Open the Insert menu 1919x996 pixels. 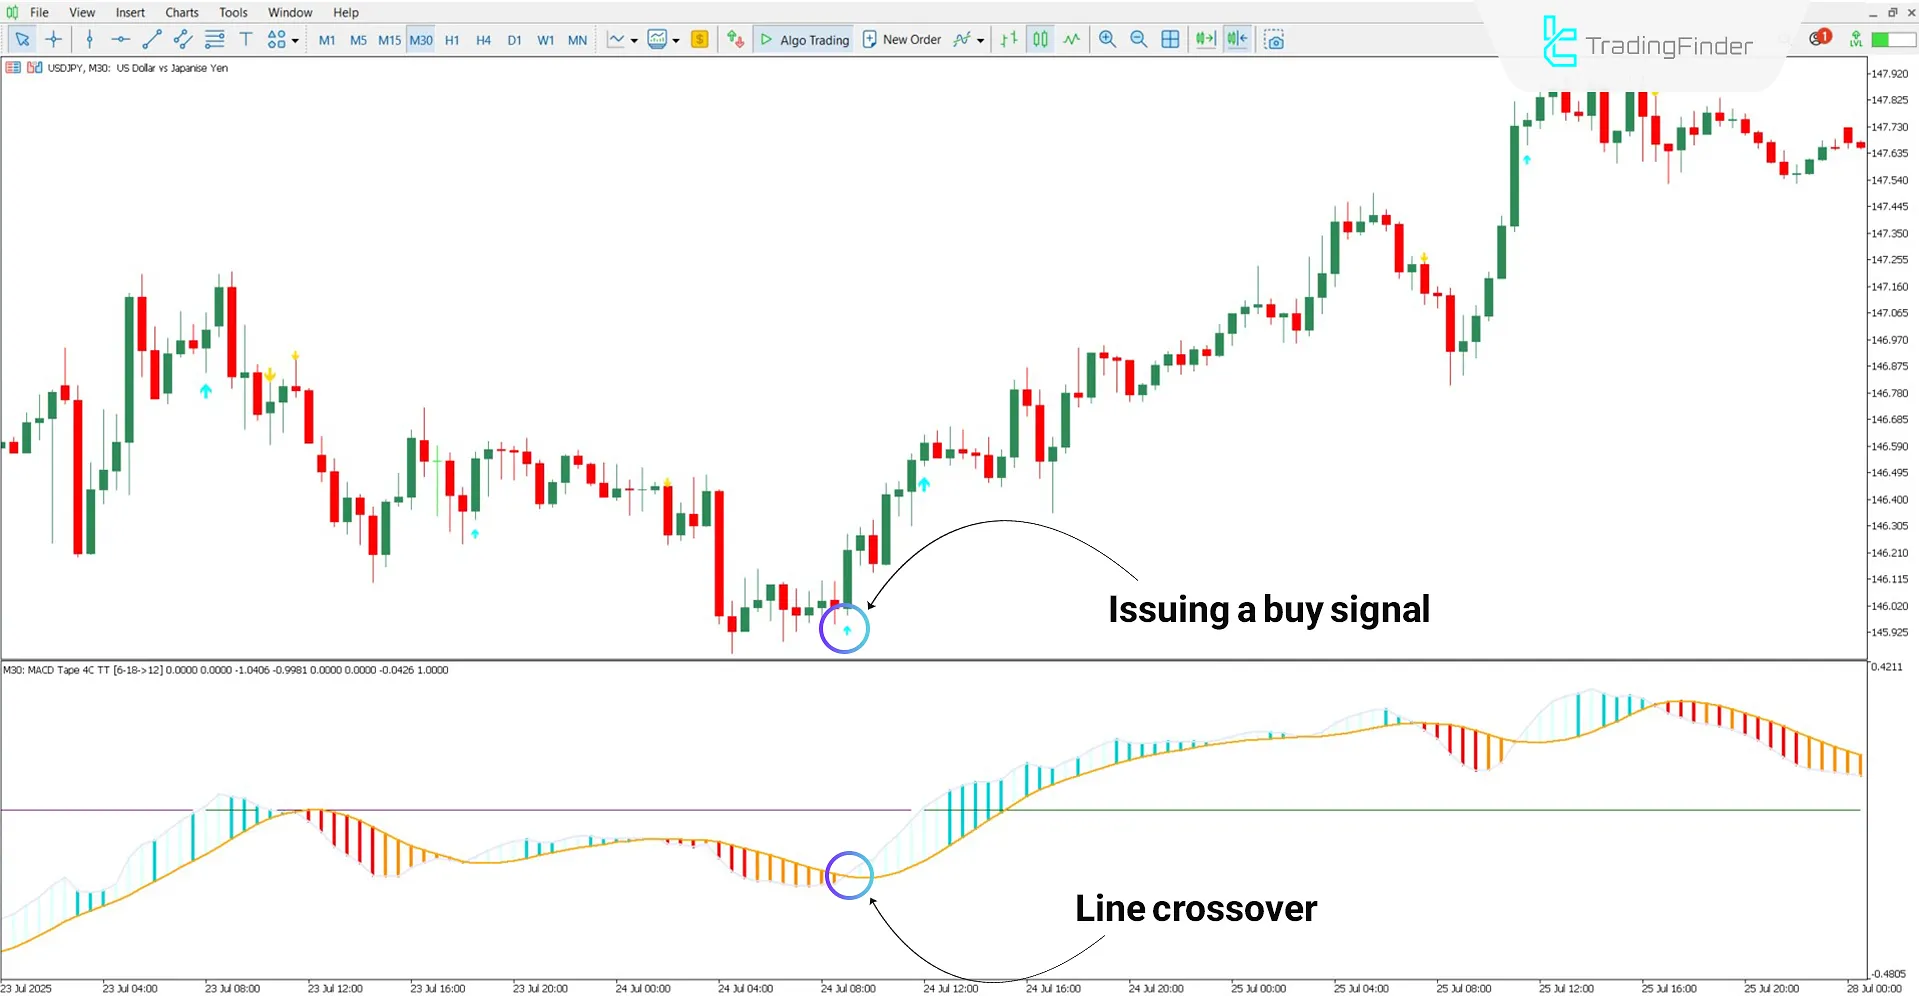[x=130, y=12]
